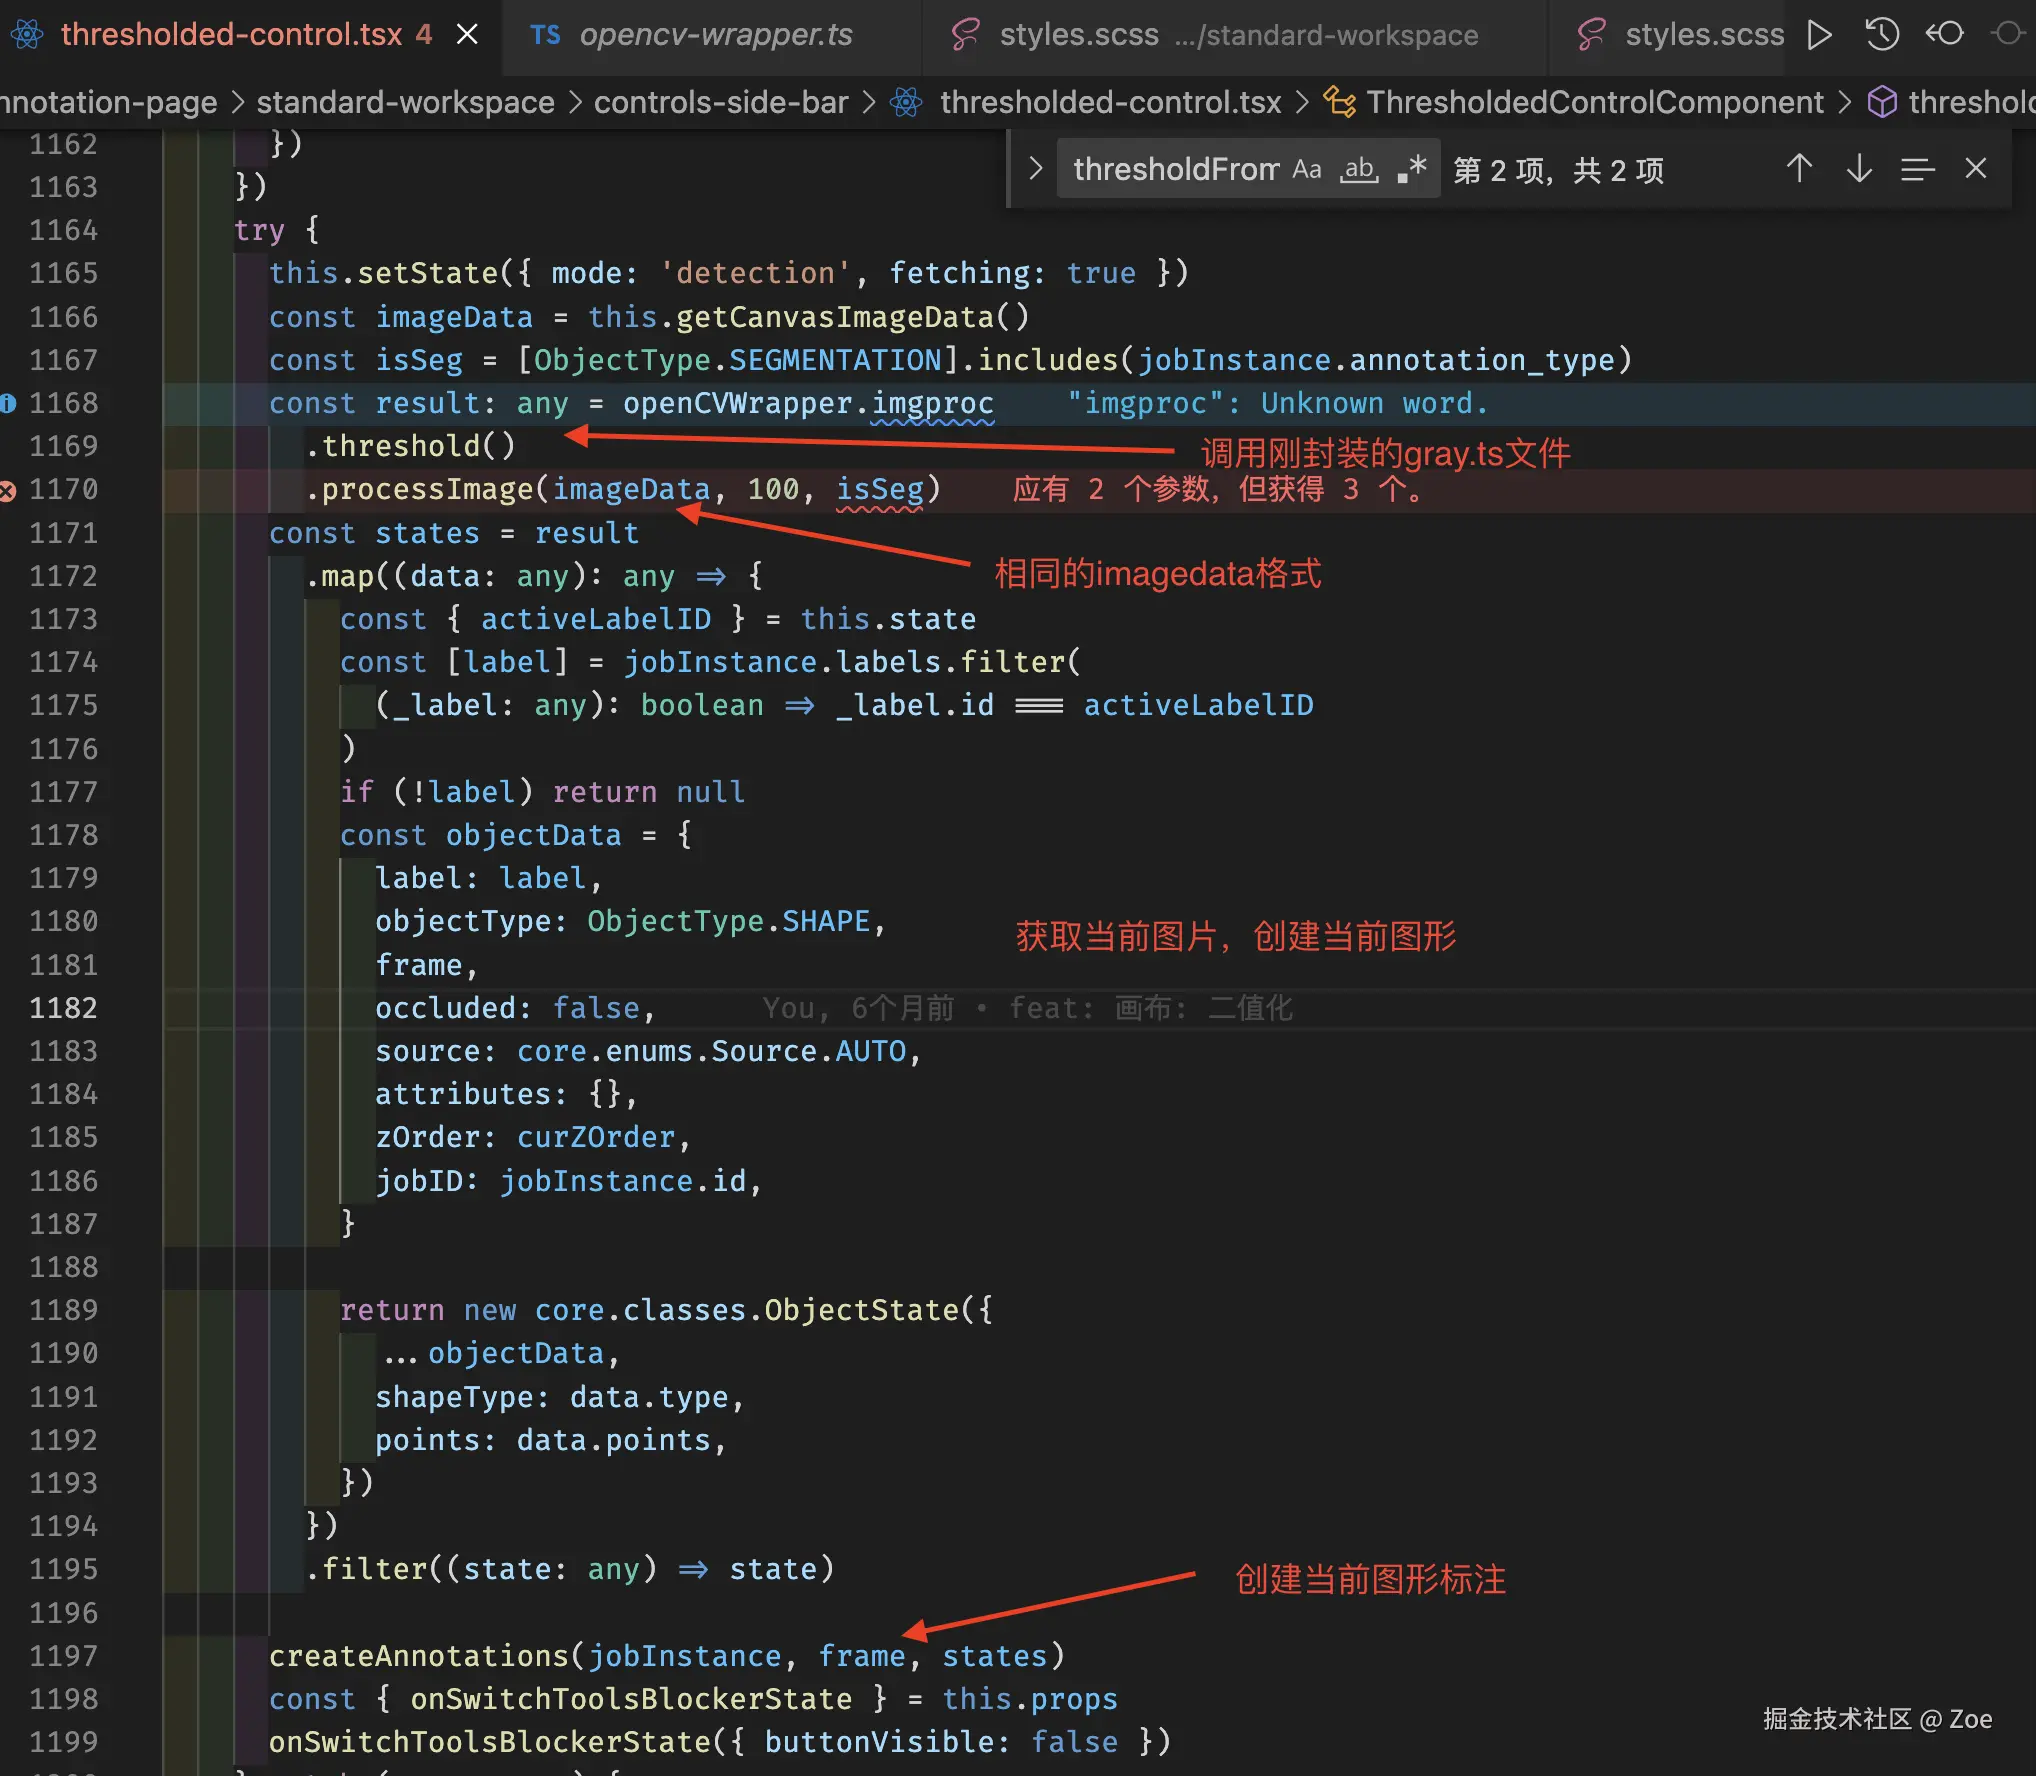Click the standard-workspace breadcrumb
The width and height of the screenshot is (2036, 1776).
click(x=405, y=102)
